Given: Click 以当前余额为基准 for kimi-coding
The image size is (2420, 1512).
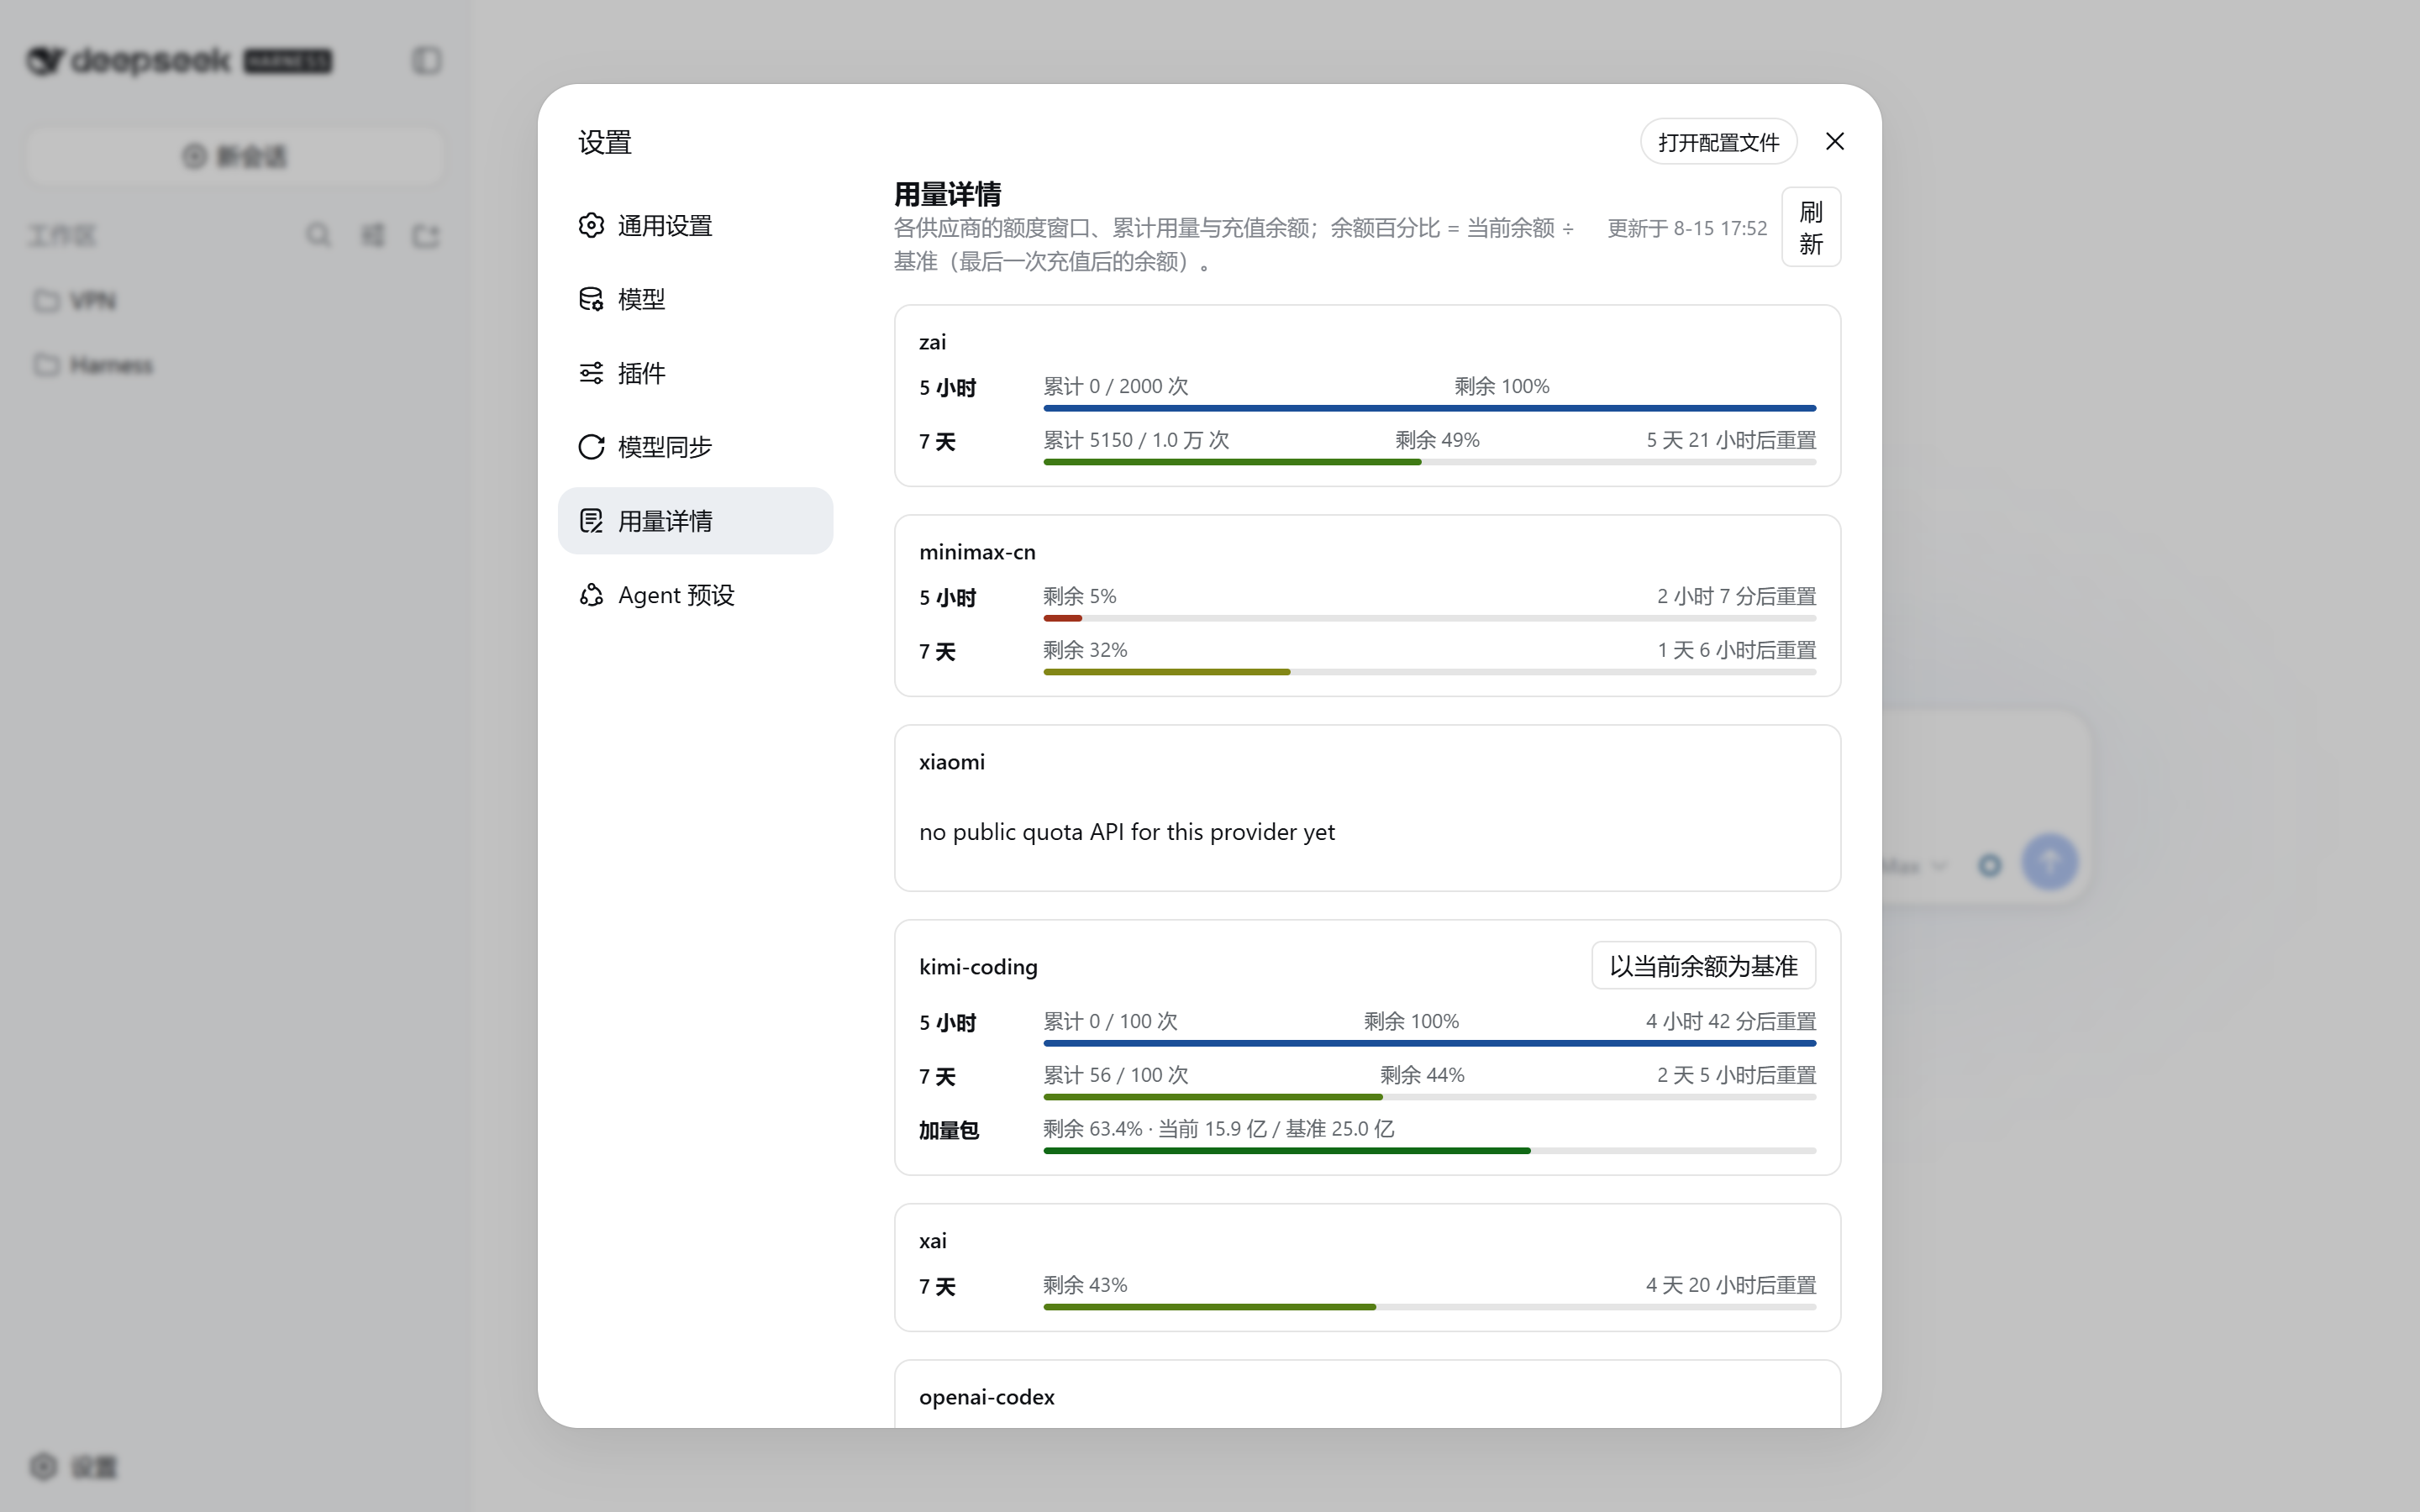Looking at the screenshot, I should pos(1703,966).
